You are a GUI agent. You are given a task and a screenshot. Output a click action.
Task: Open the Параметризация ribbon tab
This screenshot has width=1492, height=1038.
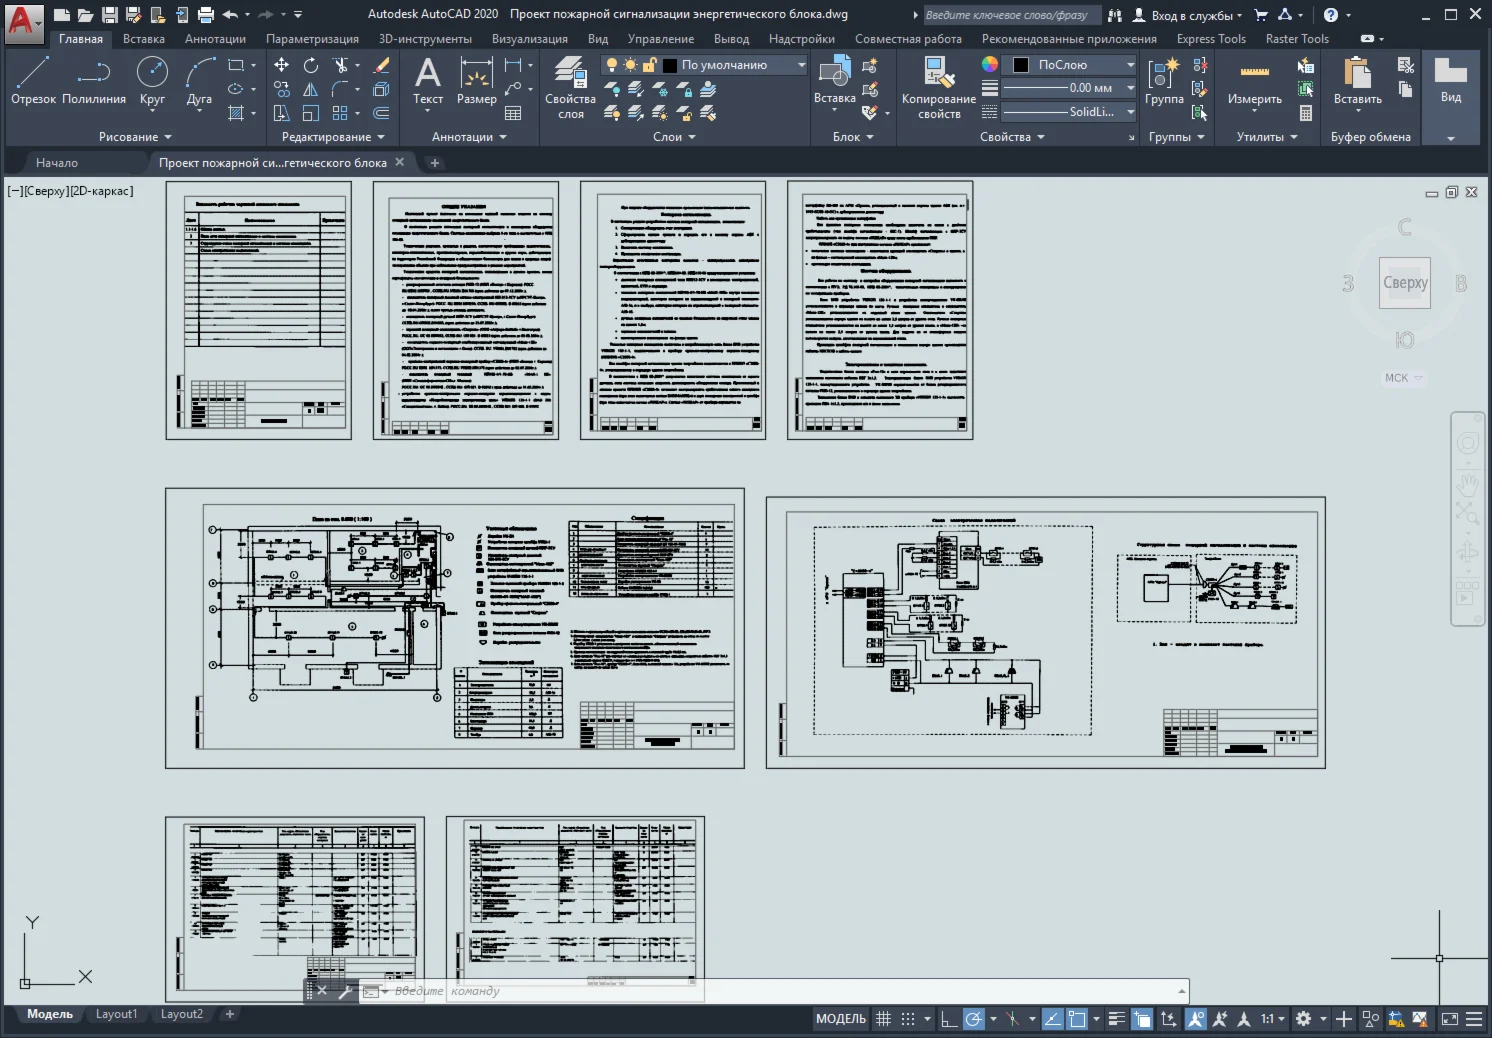coord(312,39)
